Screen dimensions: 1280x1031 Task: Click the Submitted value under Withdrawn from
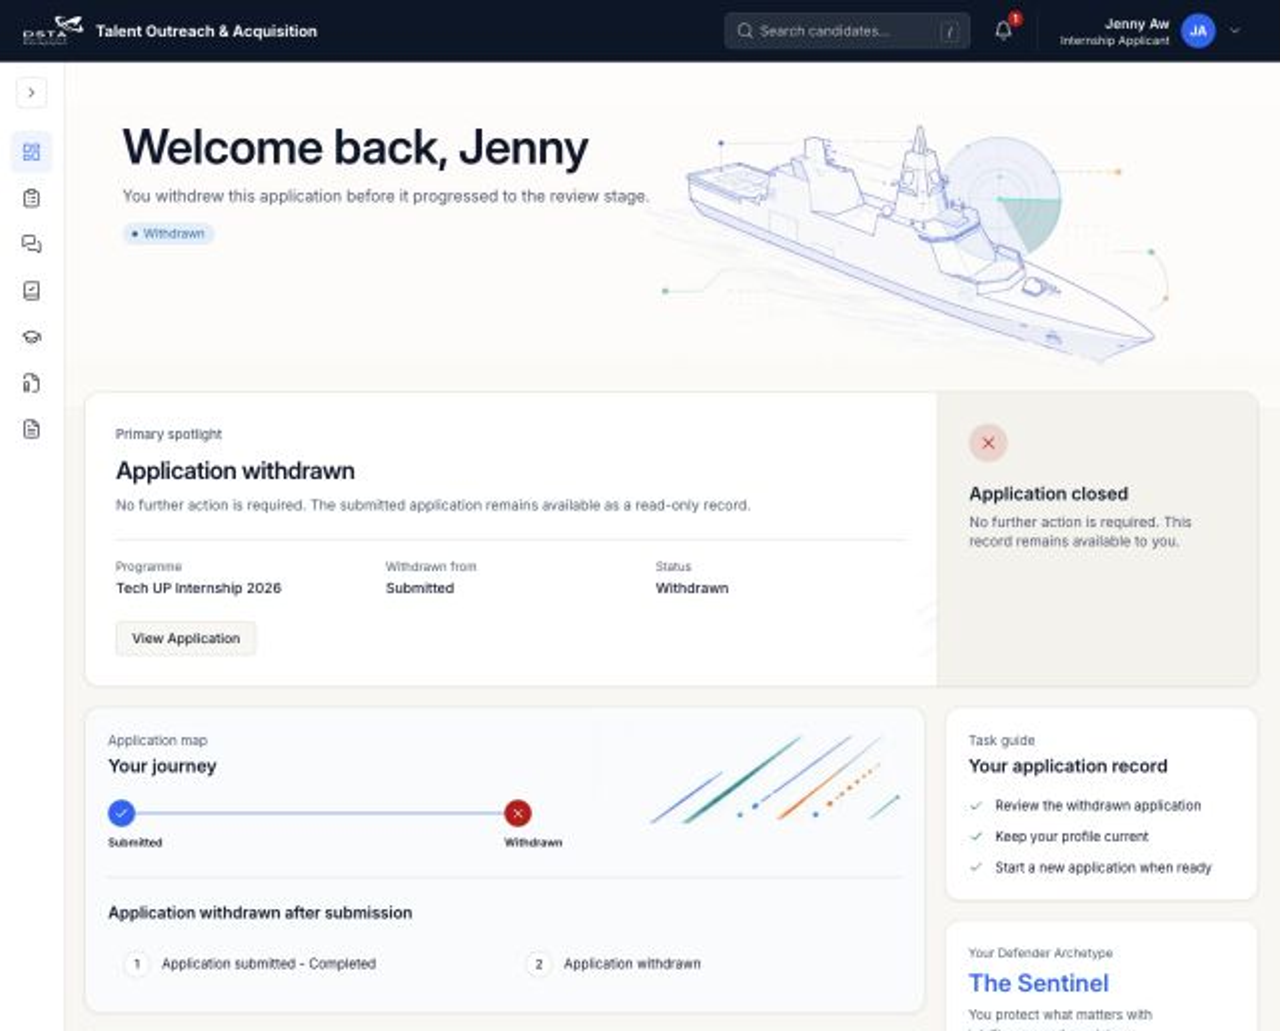point(420,588)
